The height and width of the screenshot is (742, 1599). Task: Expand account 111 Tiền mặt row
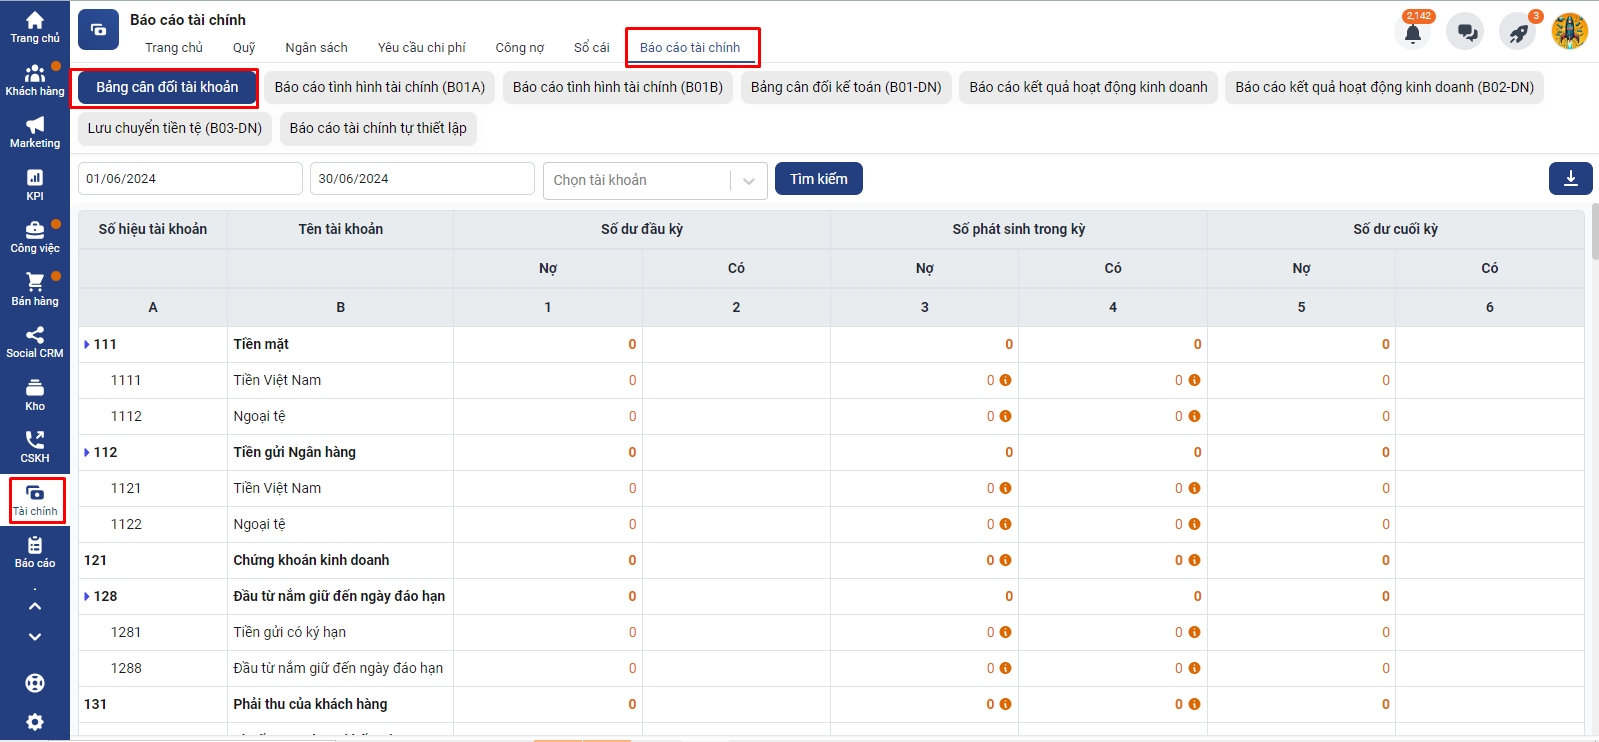pyautogui.click(x=87, y=345)
